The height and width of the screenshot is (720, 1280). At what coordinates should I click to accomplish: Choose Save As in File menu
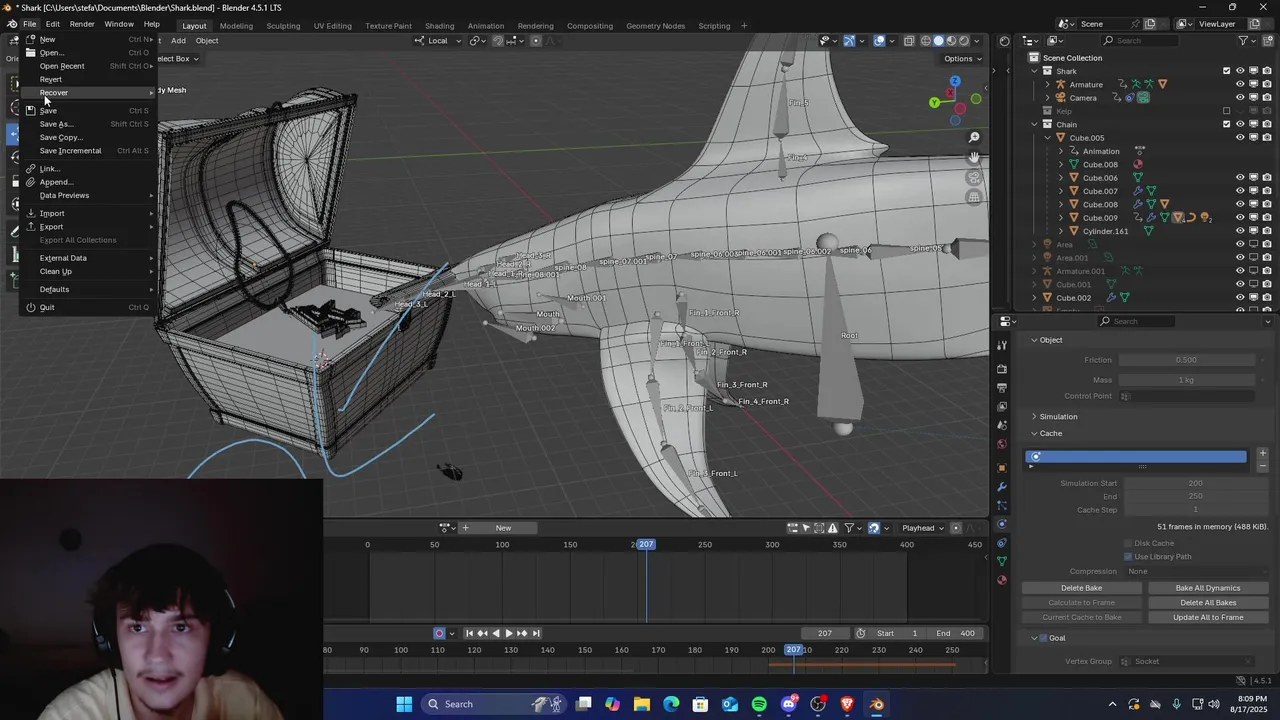89,124
